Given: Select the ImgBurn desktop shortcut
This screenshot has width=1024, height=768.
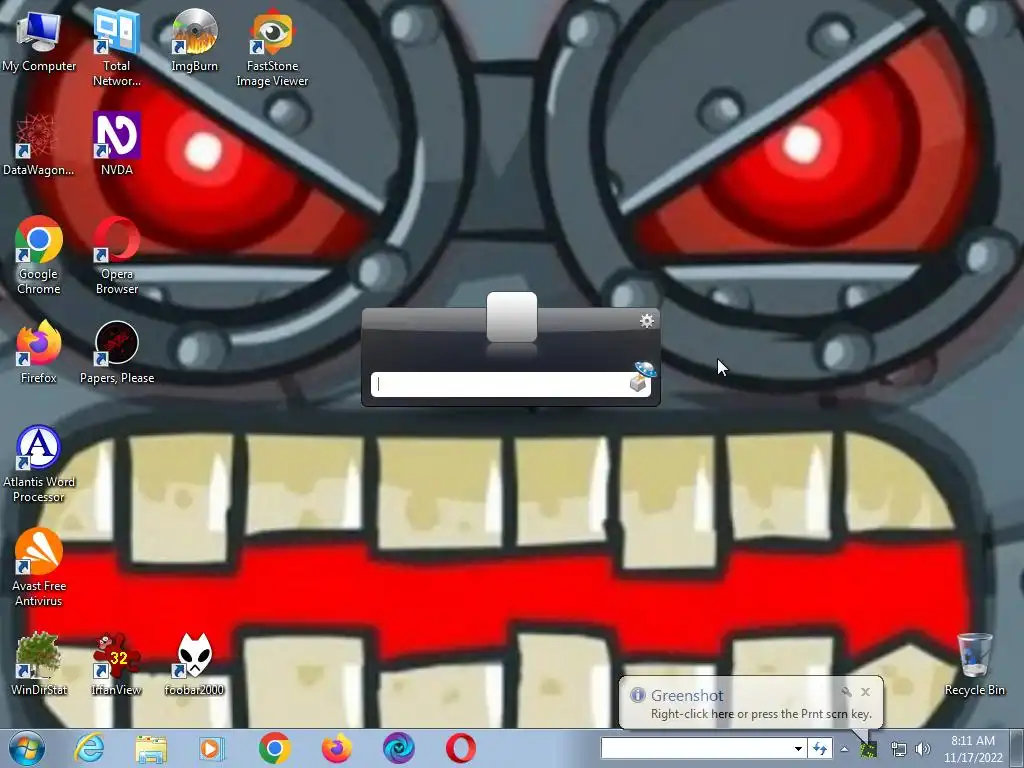Looking at the screenshot, I should coord(194,40).
